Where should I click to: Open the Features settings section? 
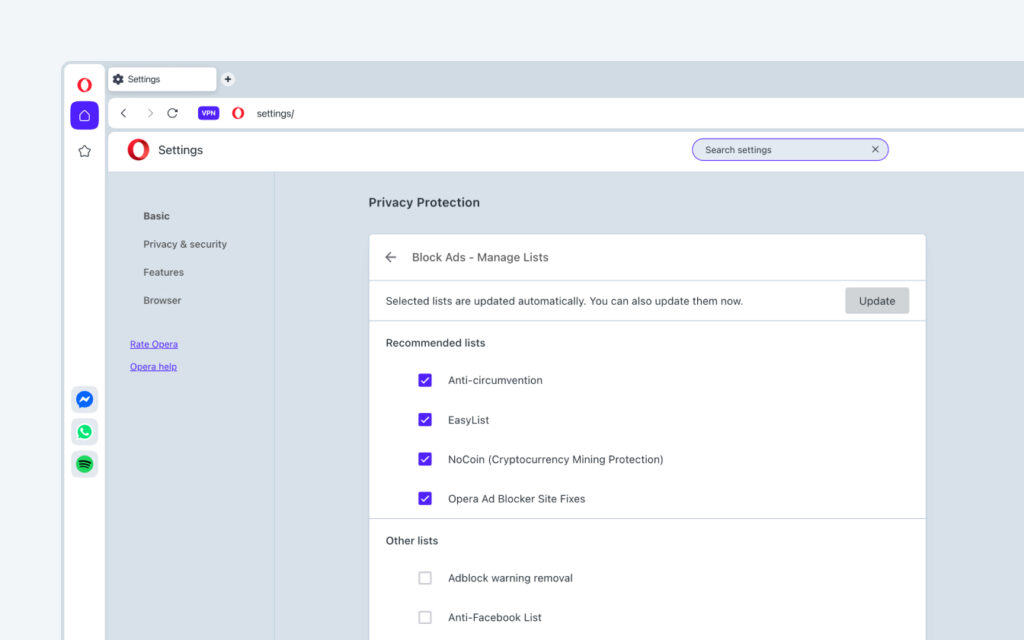(163, 272)
